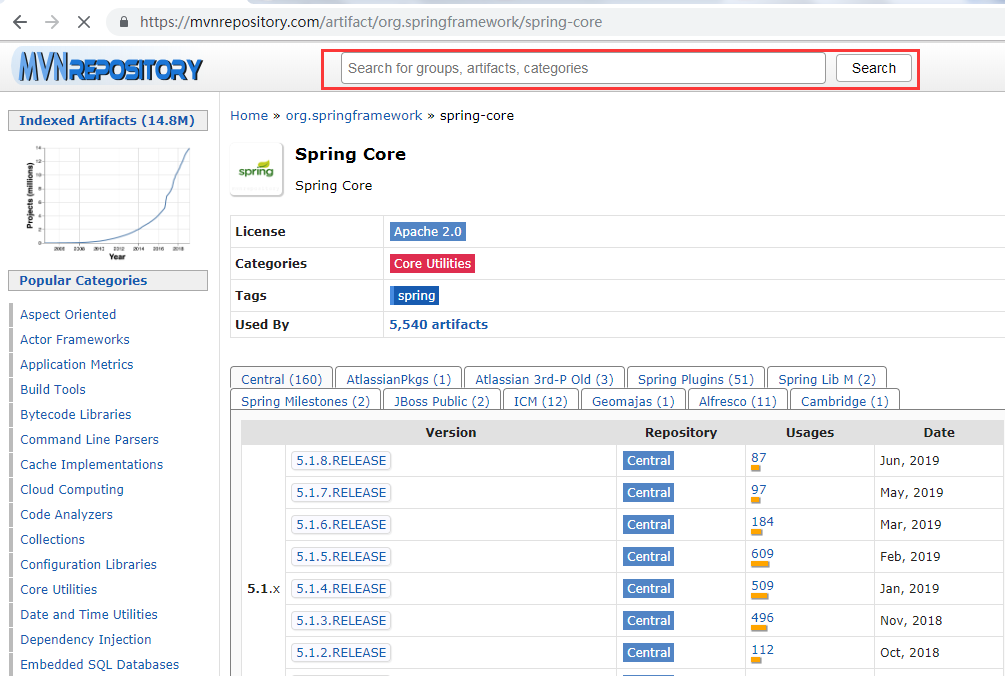Open Actor Frameworks category
Image resolution: width=1005 pixels, height=676 pixels.
[x=74, y=340]
